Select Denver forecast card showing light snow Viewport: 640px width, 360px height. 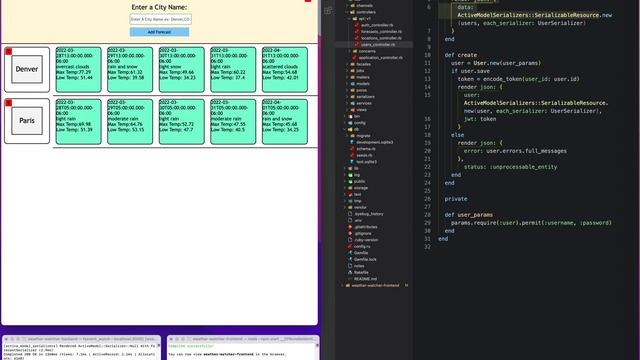[x=182, y=69]
